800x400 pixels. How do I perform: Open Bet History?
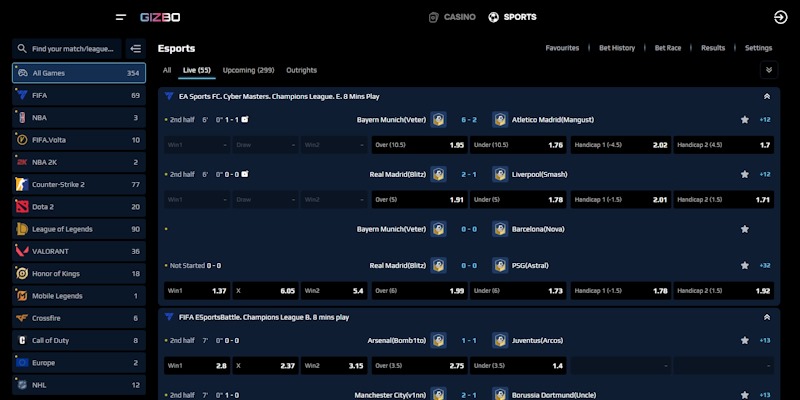[617, 48]
